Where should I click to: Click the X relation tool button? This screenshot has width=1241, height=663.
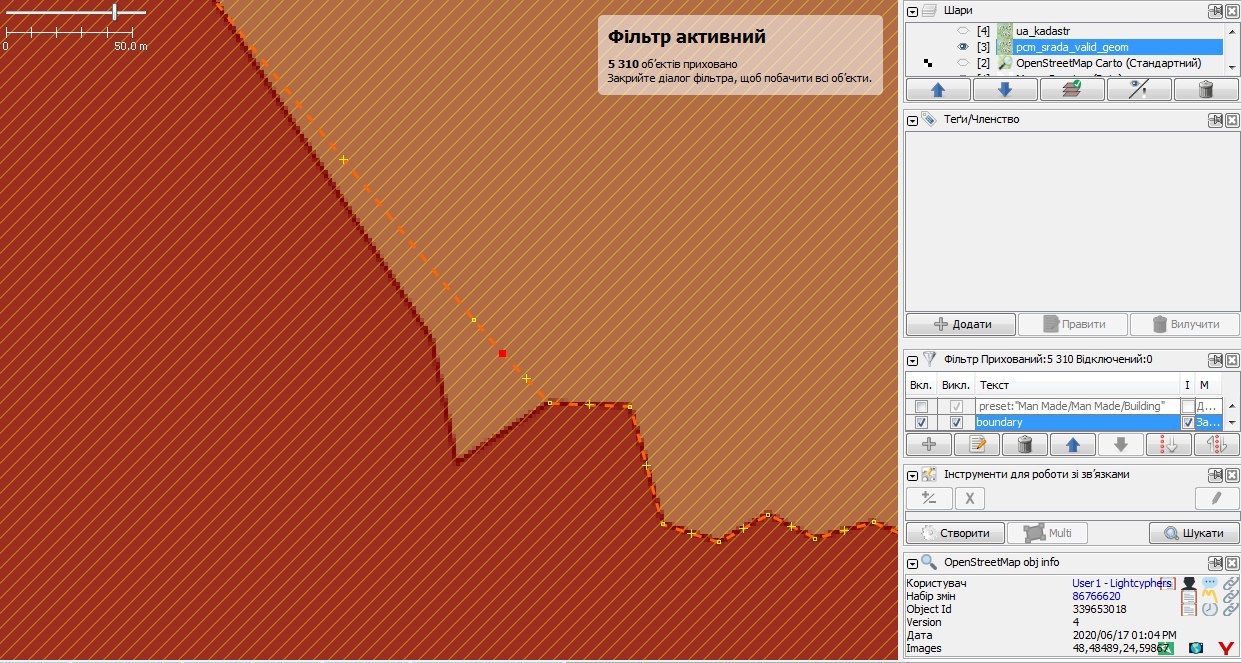pos(970,498)
